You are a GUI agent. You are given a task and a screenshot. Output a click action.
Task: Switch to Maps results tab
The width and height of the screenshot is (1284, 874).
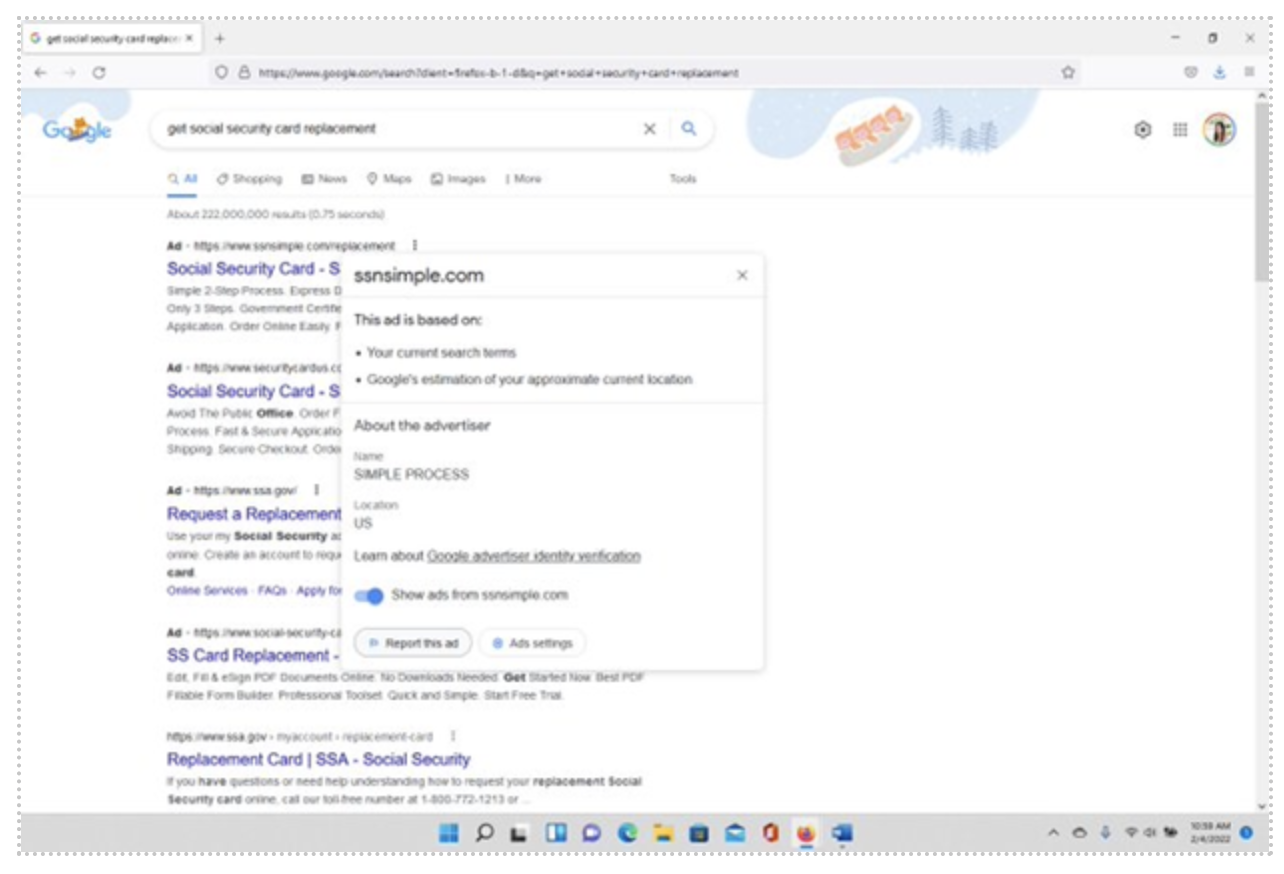click(389, 179)
